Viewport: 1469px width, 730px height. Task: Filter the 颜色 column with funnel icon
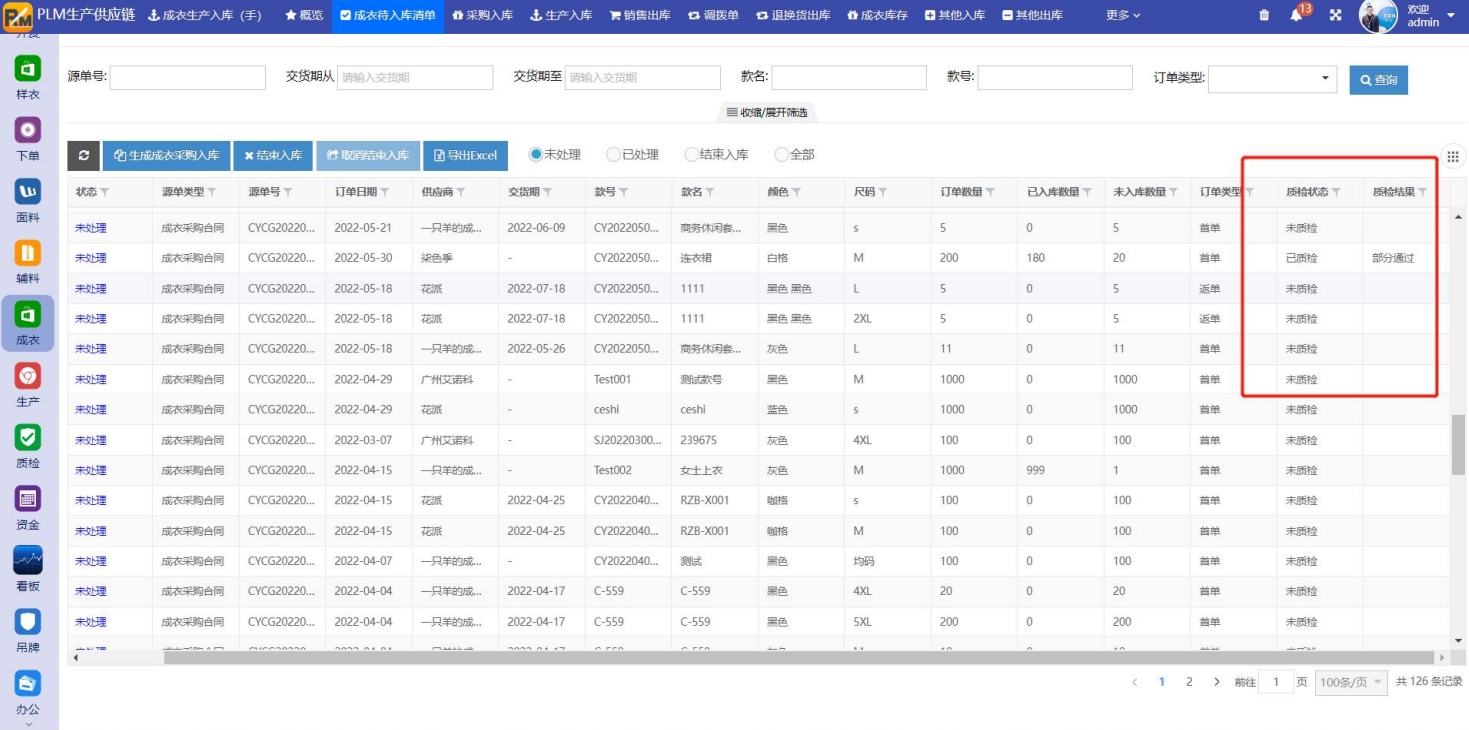click(796, 192)
